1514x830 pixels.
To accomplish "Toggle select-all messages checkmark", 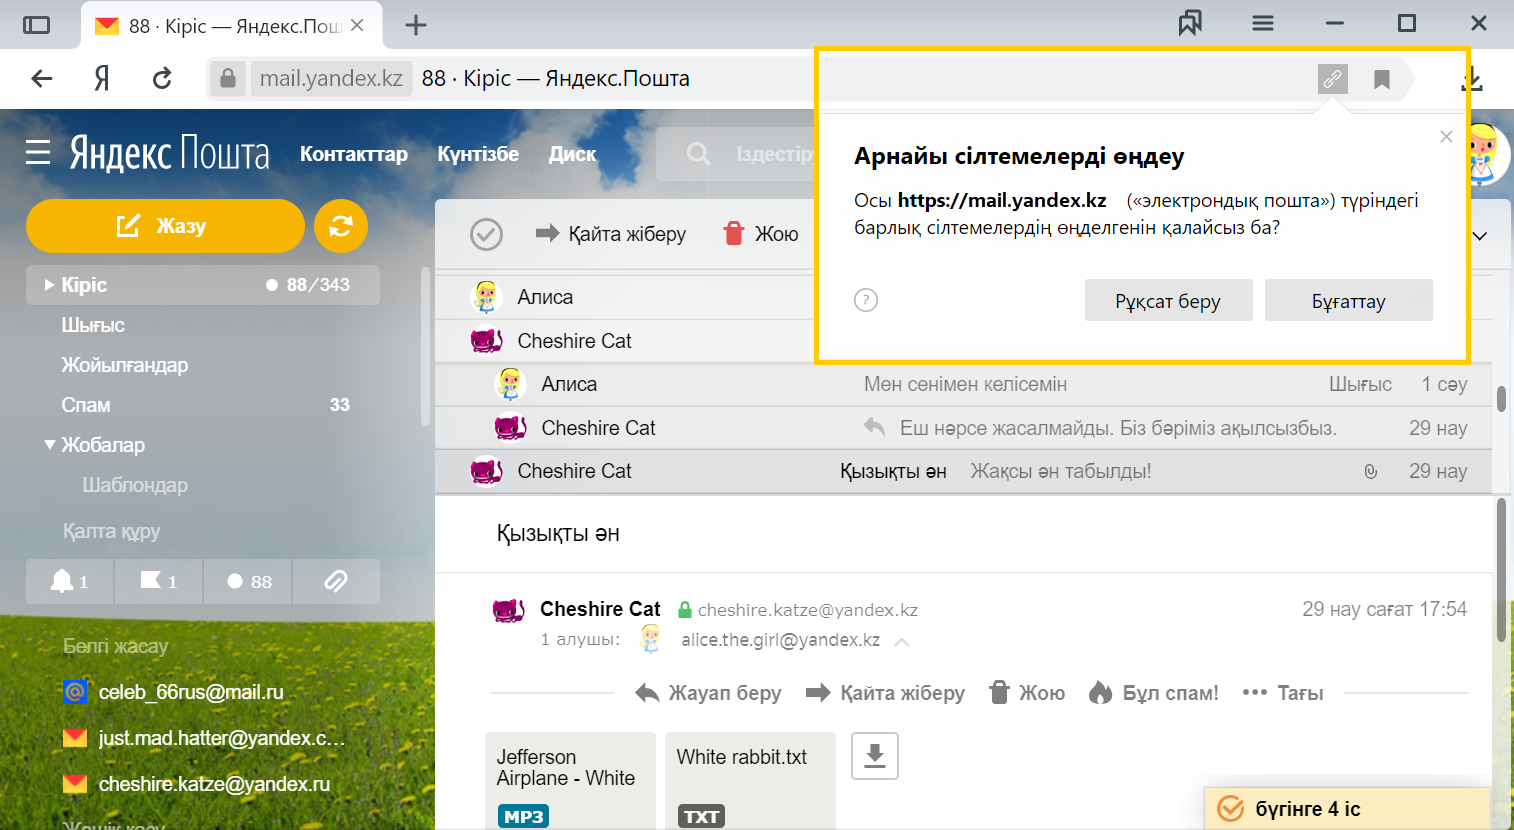I will coord(486,234).
